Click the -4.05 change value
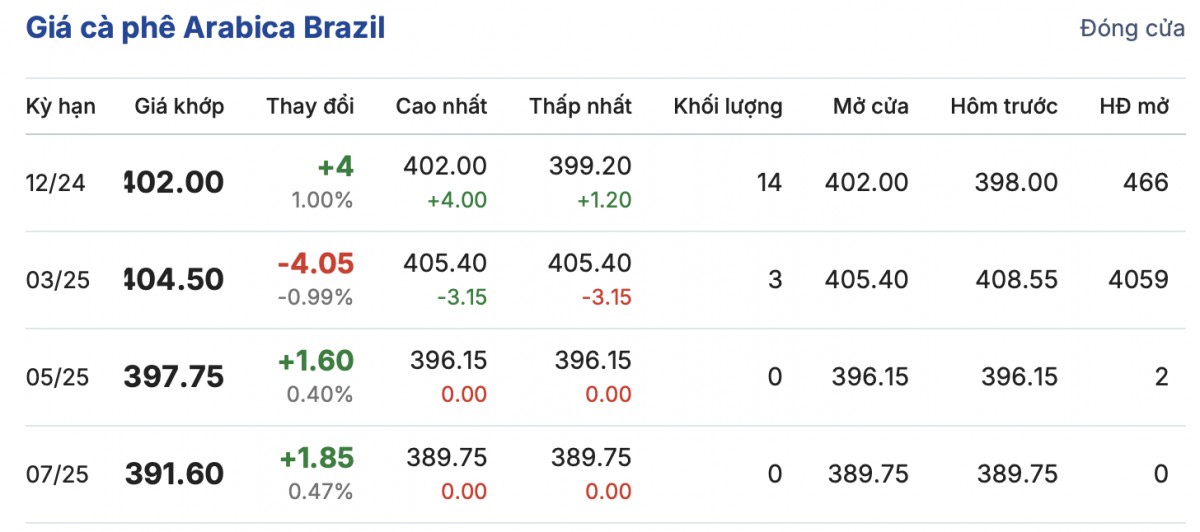 click(x=315, y=263)
